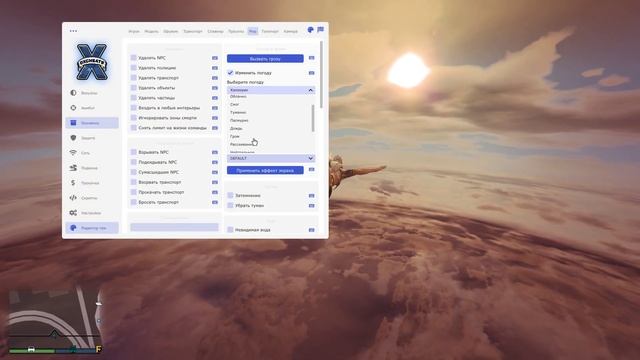
Task: Uncheck the Изменить погоду checkbox
Action: click(x=230, y=73)
